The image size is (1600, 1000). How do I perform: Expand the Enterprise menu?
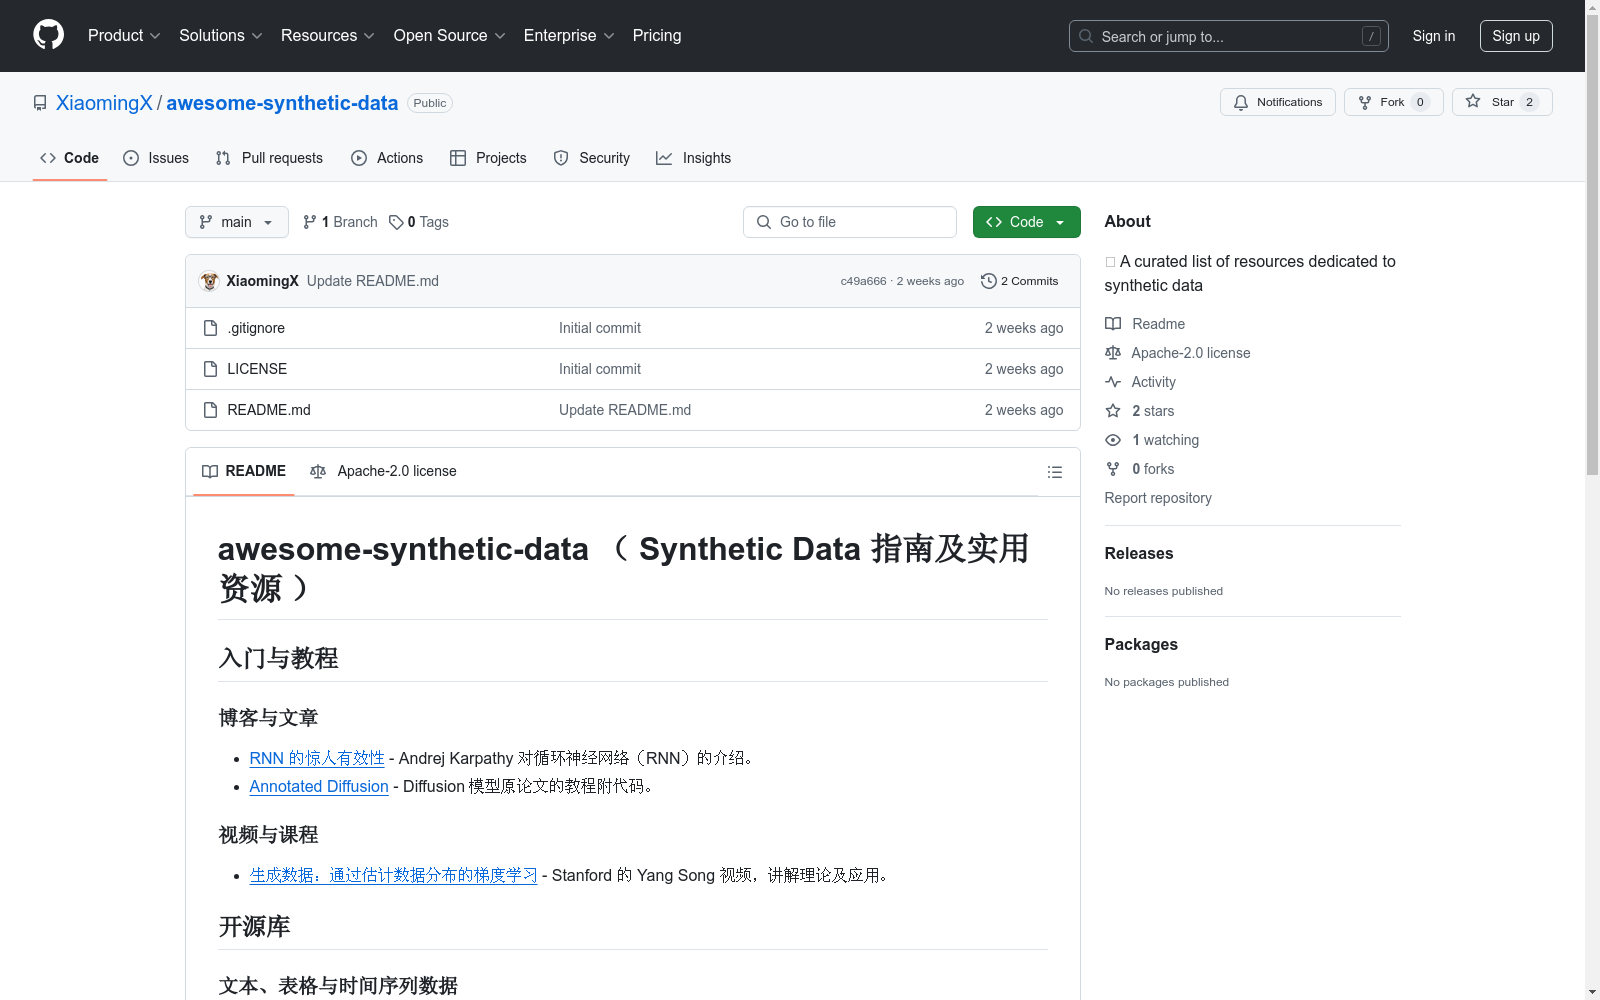(x=569, y=35)
